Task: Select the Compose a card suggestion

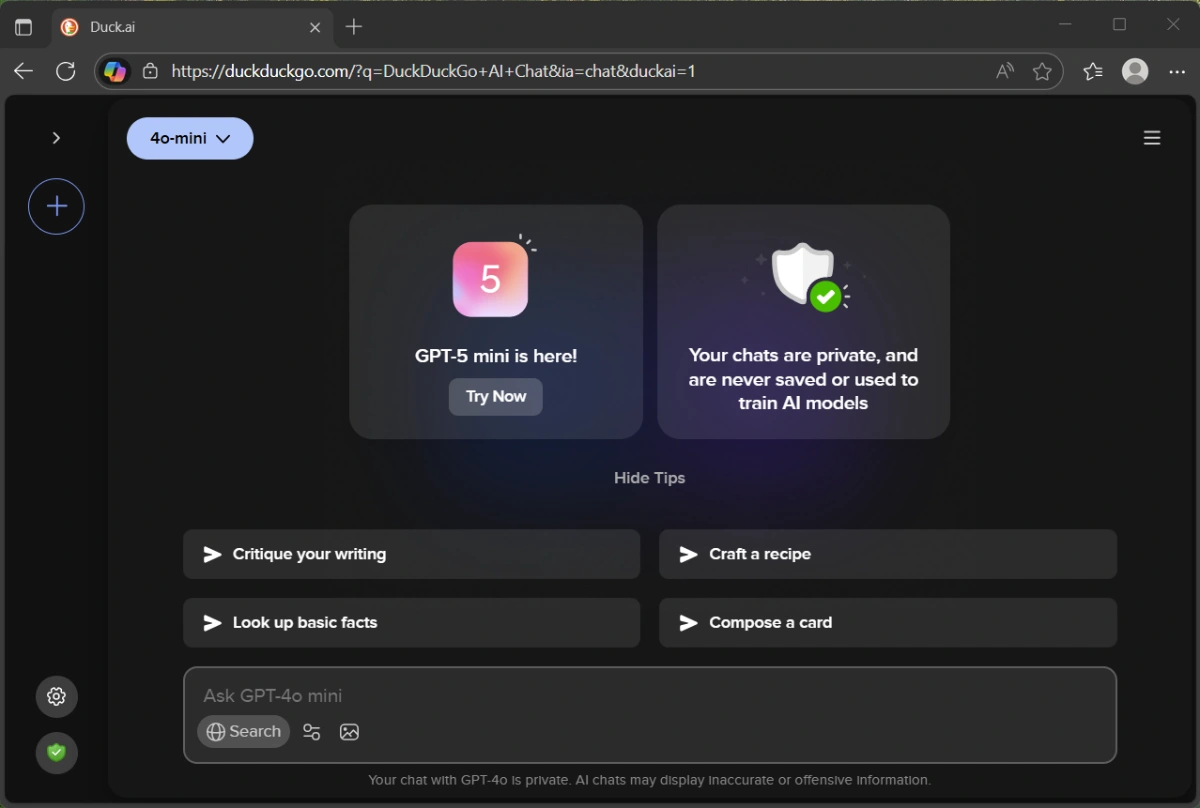Action: [x=888, y=622]
